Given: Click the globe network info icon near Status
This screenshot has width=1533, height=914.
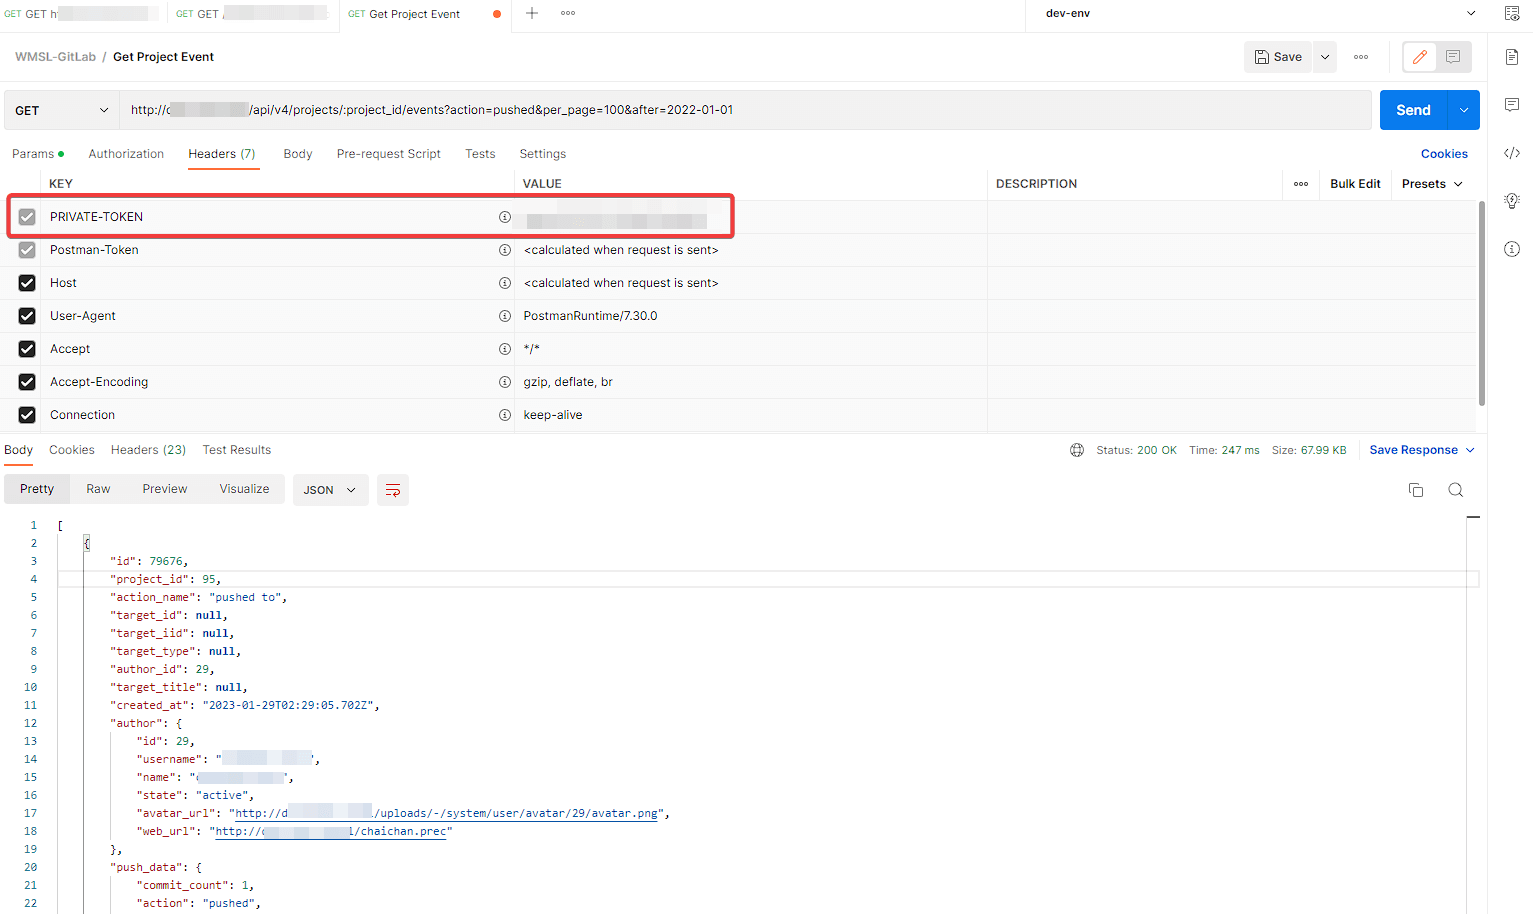Looking at the screenshot, I should click(x=1077, y=449).
